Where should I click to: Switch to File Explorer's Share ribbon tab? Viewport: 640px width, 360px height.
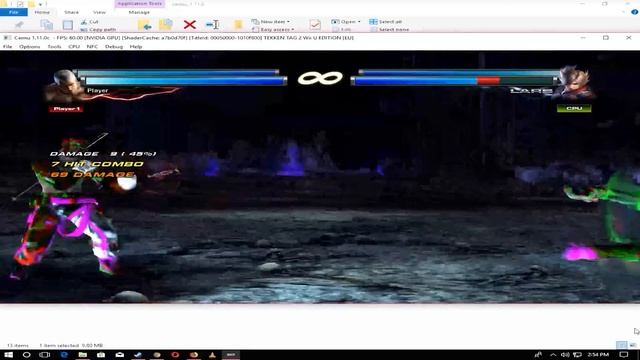tap(71, 12)
